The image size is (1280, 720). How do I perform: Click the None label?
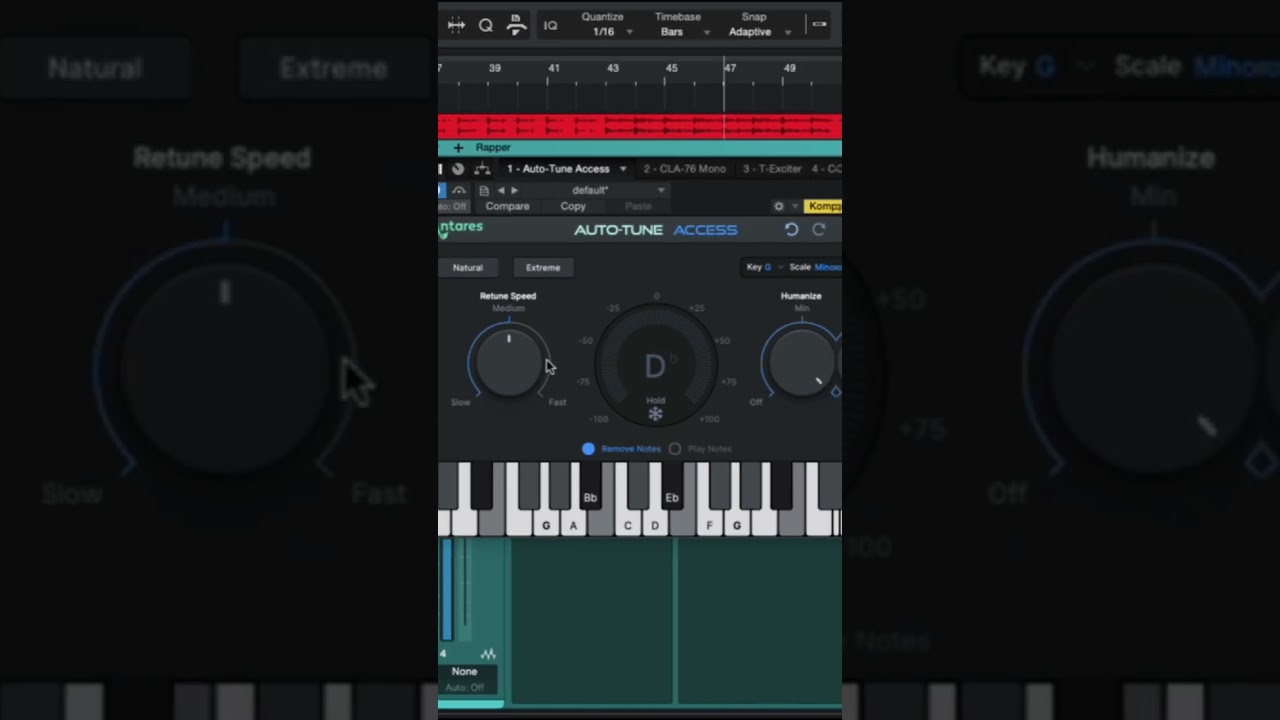click(464, 671)
